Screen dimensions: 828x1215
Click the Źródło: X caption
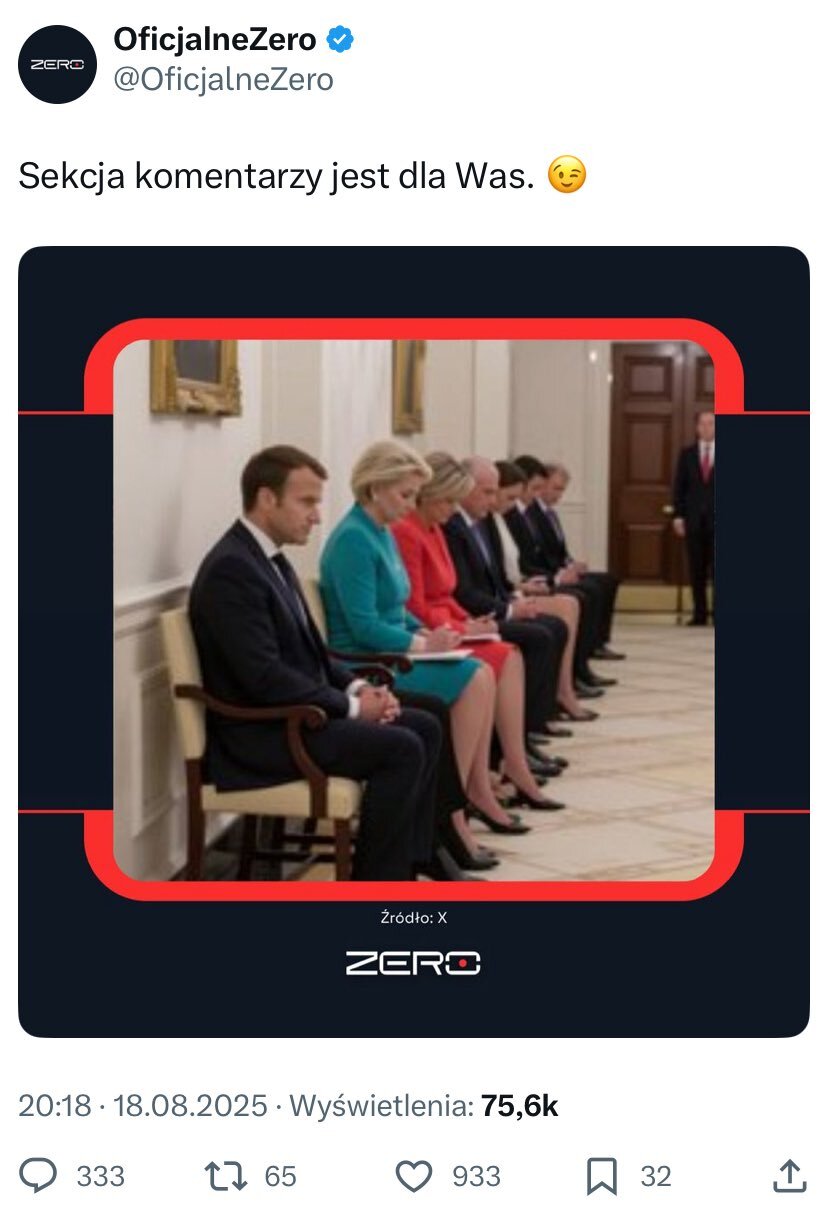click(414, 918)
